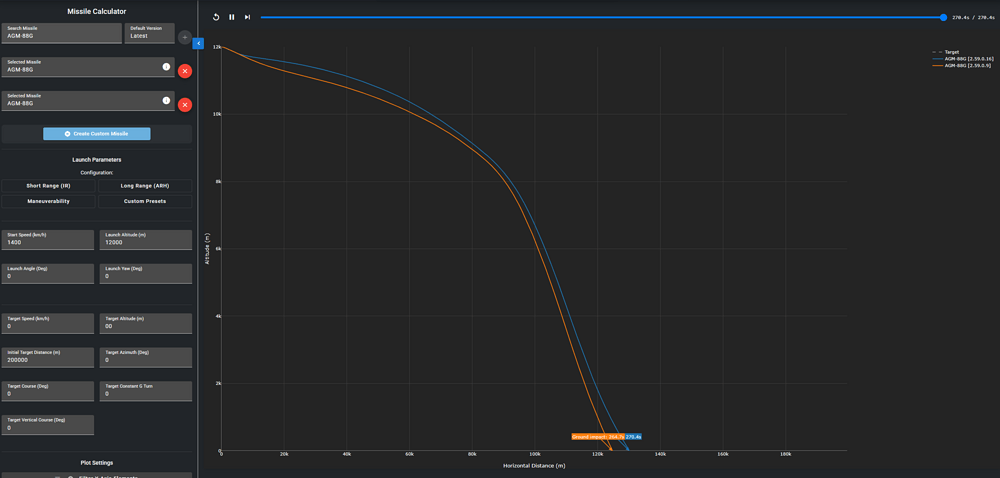Open info for the first Selected Missile
Image resolution: width=1000 pixels, height=478 pixels.
[166, 66]
